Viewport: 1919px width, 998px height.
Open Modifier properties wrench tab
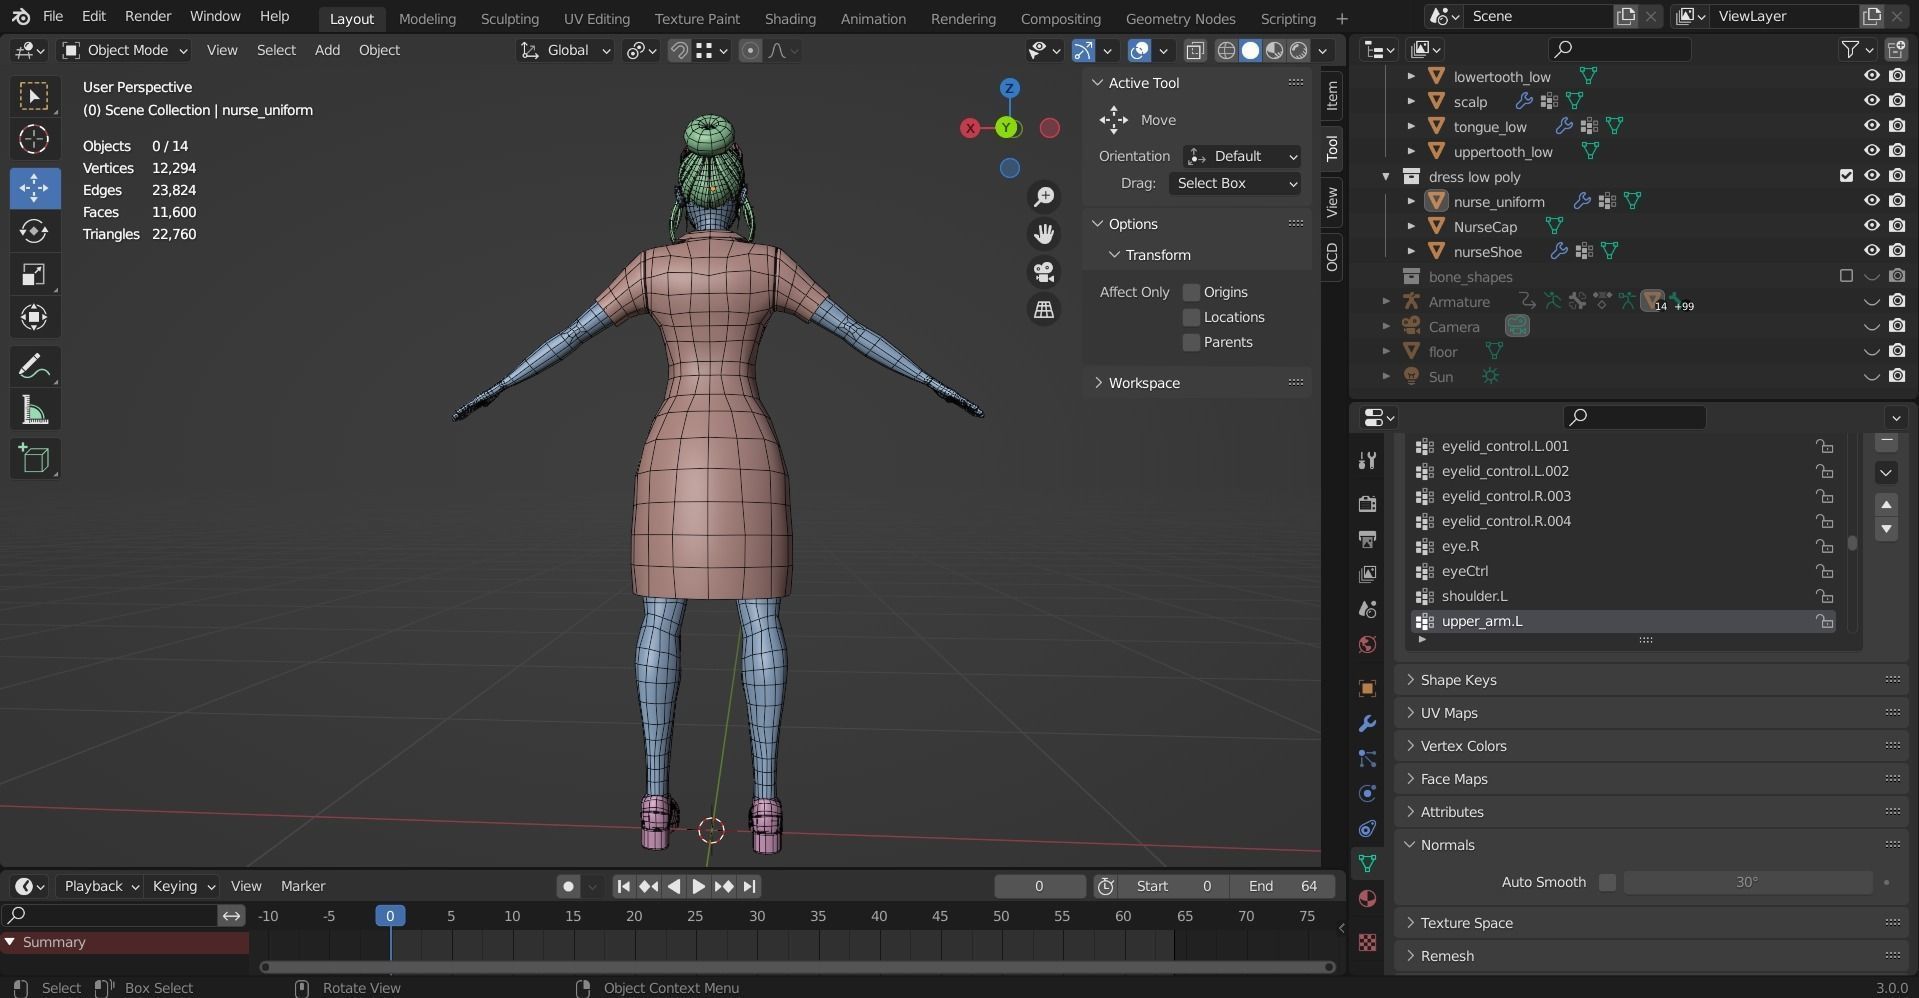pyautogui.click(x=1367, y=723)
